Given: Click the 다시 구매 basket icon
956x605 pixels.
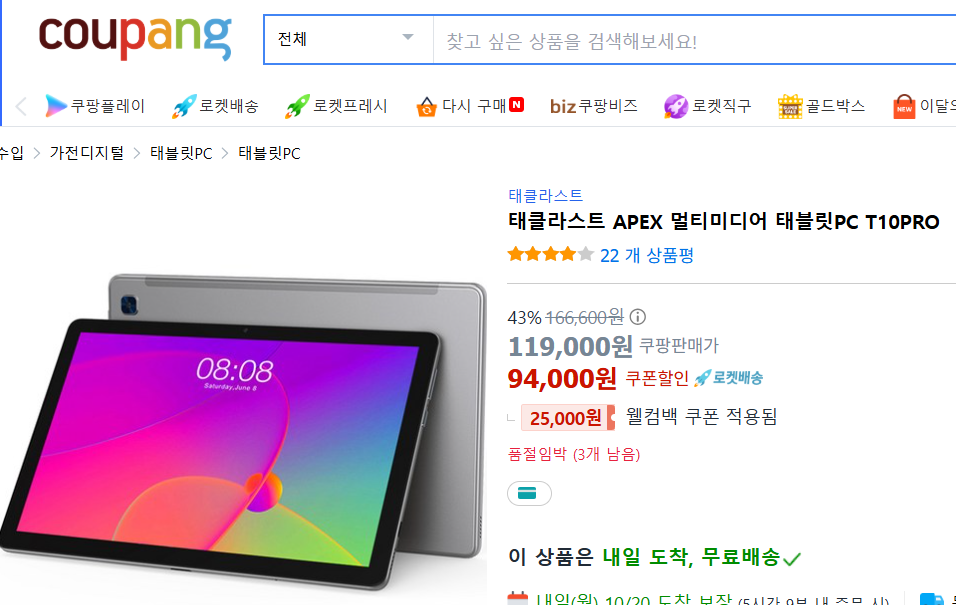Looking at the screenshot, I should (x=426, y=107).
